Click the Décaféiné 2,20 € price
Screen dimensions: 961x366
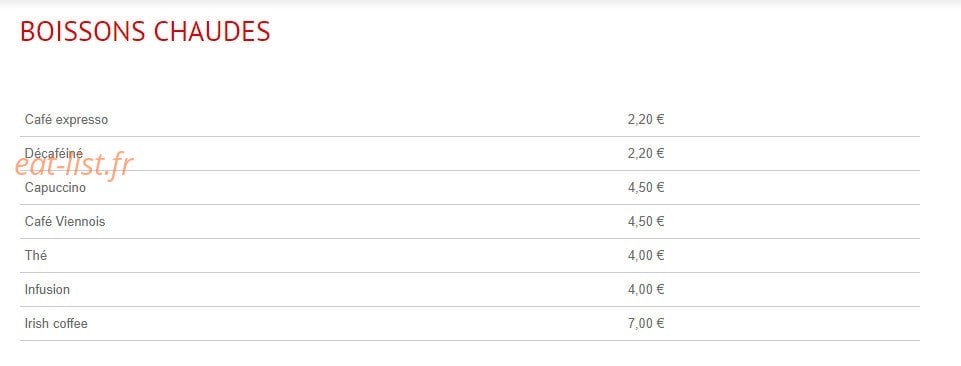click(646, 153)
